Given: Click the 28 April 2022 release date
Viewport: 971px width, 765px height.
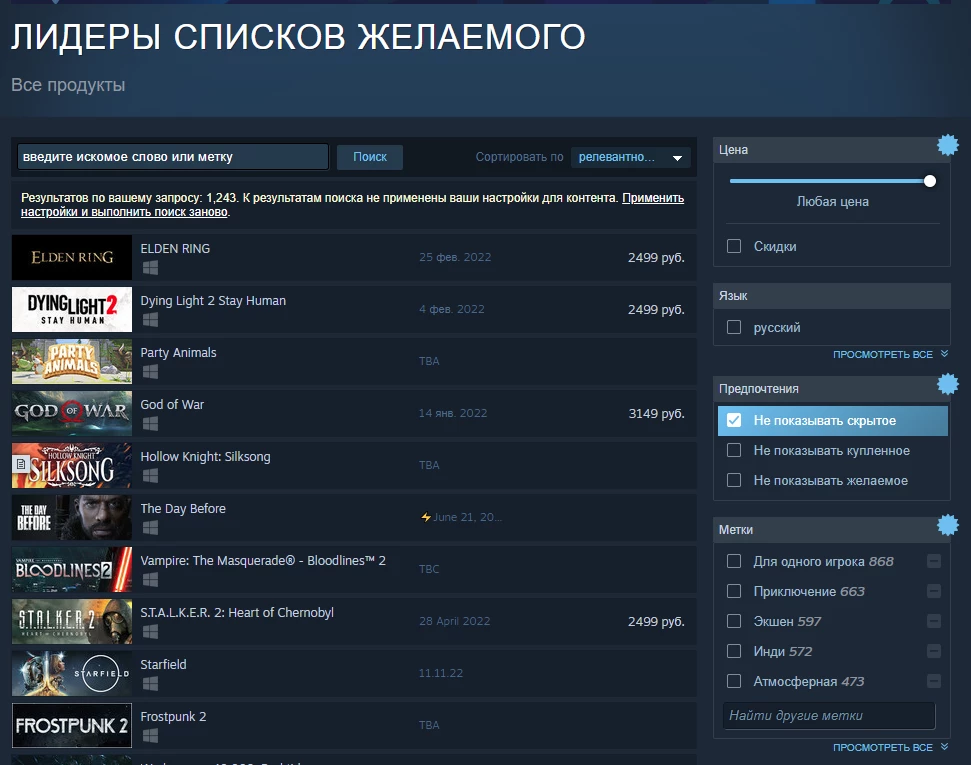Looking at the screenshot, I should [x=455, y=621].
